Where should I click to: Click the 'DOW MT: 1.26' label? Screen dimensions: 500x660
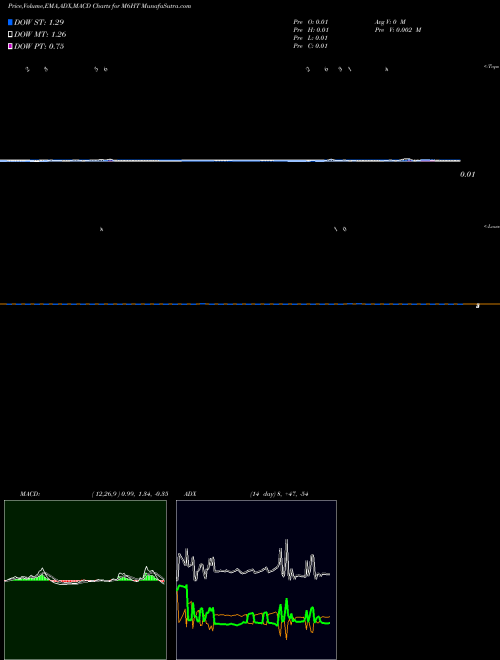point(40,35)
